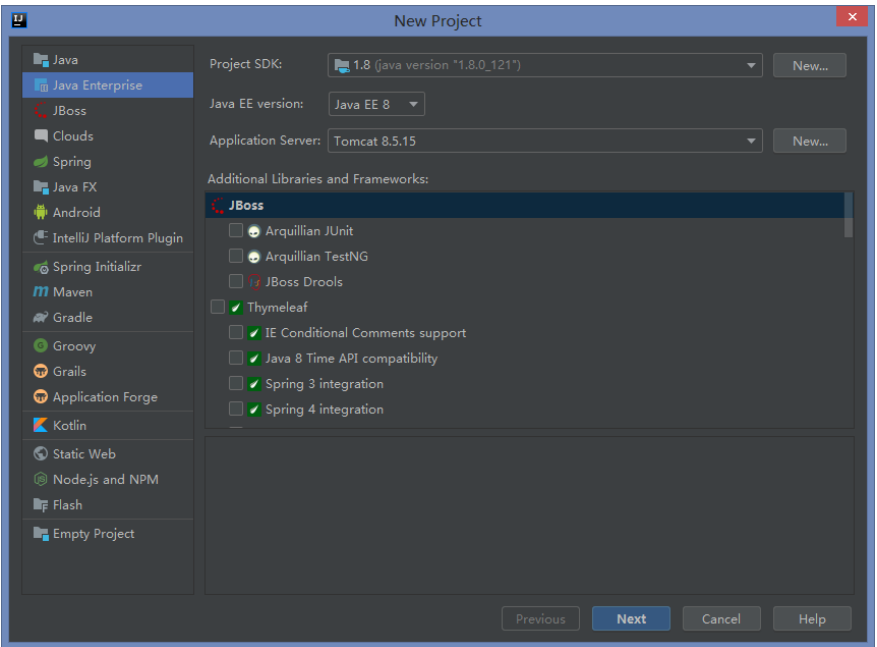This screenshot has height=647, width=877.
Task: Select the Spring 4 integration label
Action: tap(324, 409)
